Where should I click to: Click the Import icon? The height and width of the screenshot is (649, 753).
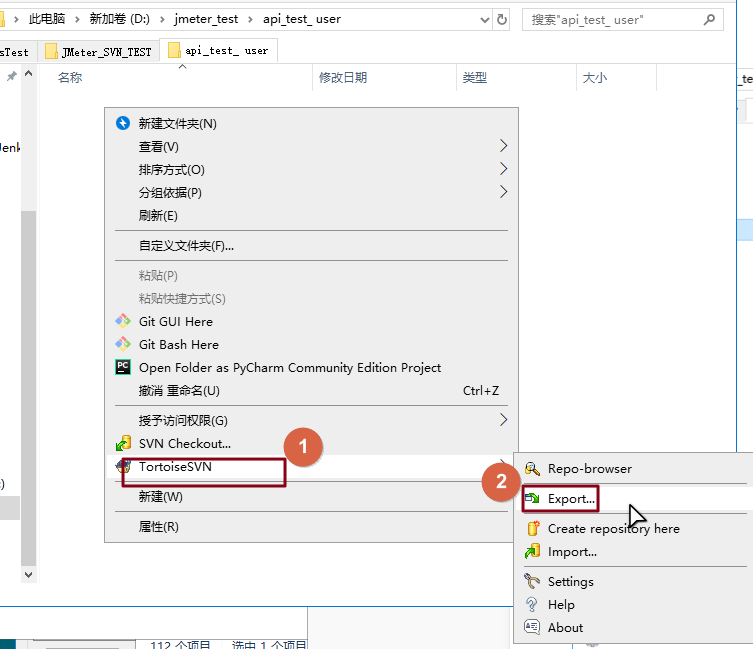coord(532,551)
